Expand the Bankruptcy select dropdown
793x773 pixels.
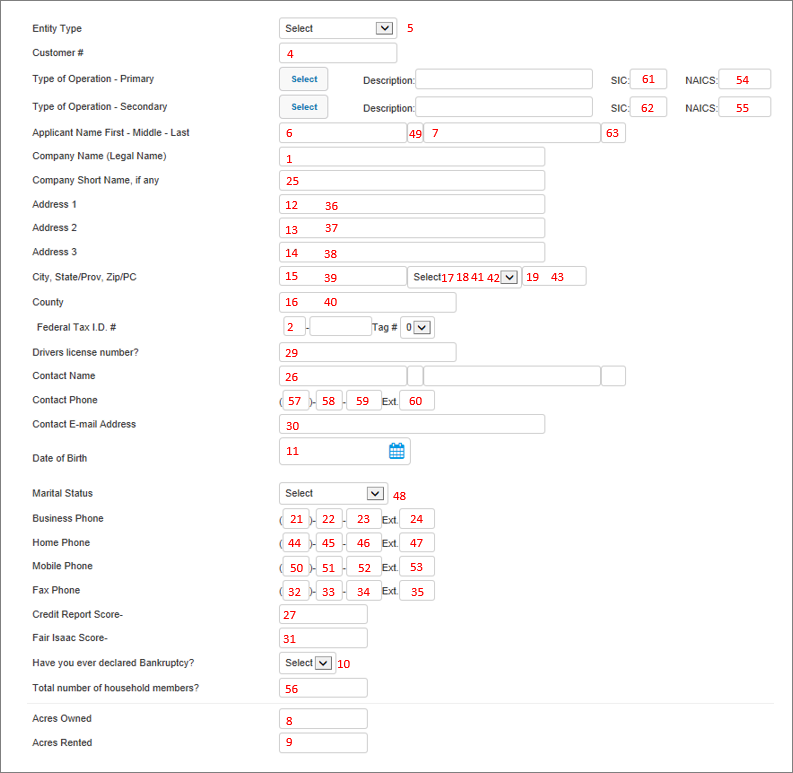pos(307,663)
